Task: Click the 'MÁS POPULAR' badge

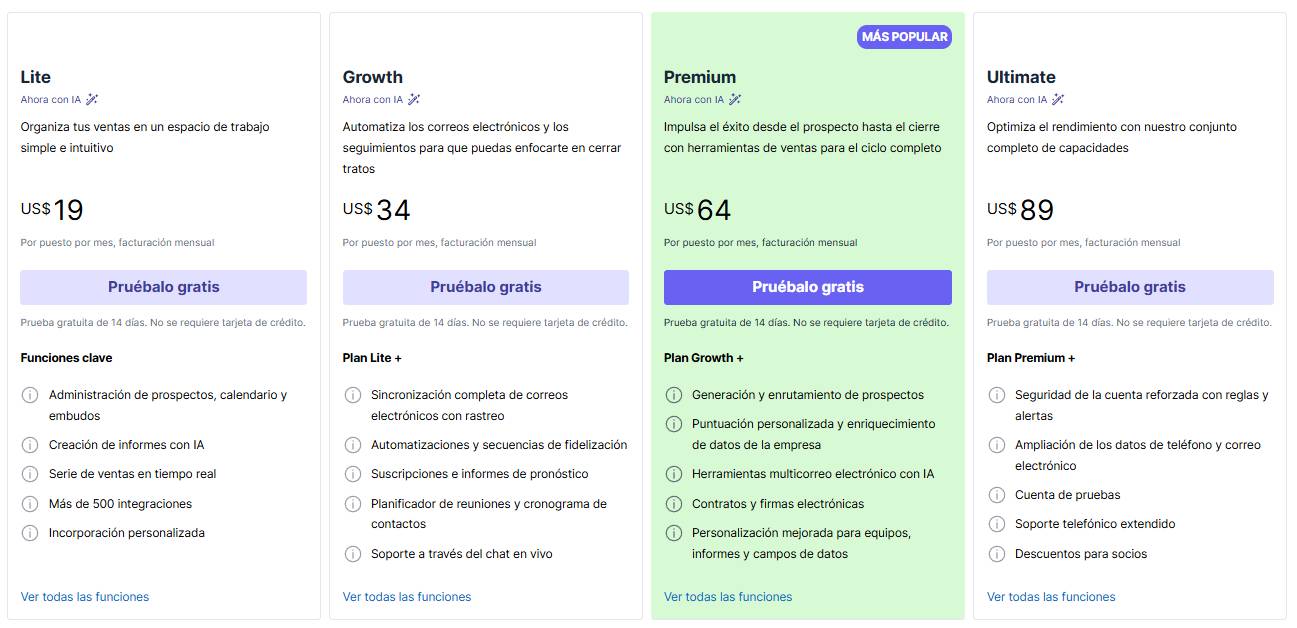Action: coord(904,36)
